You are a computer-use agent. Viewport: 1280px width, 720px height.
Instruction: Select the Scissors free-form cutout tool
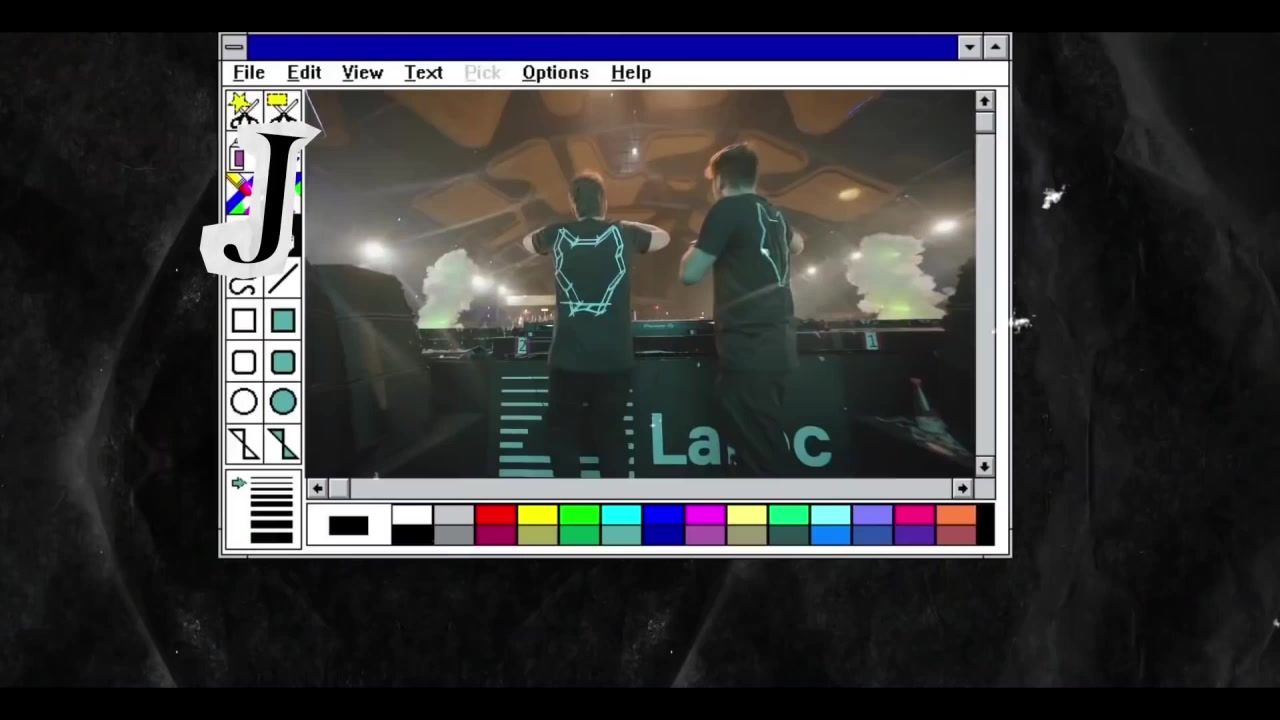tap(243, 109)
